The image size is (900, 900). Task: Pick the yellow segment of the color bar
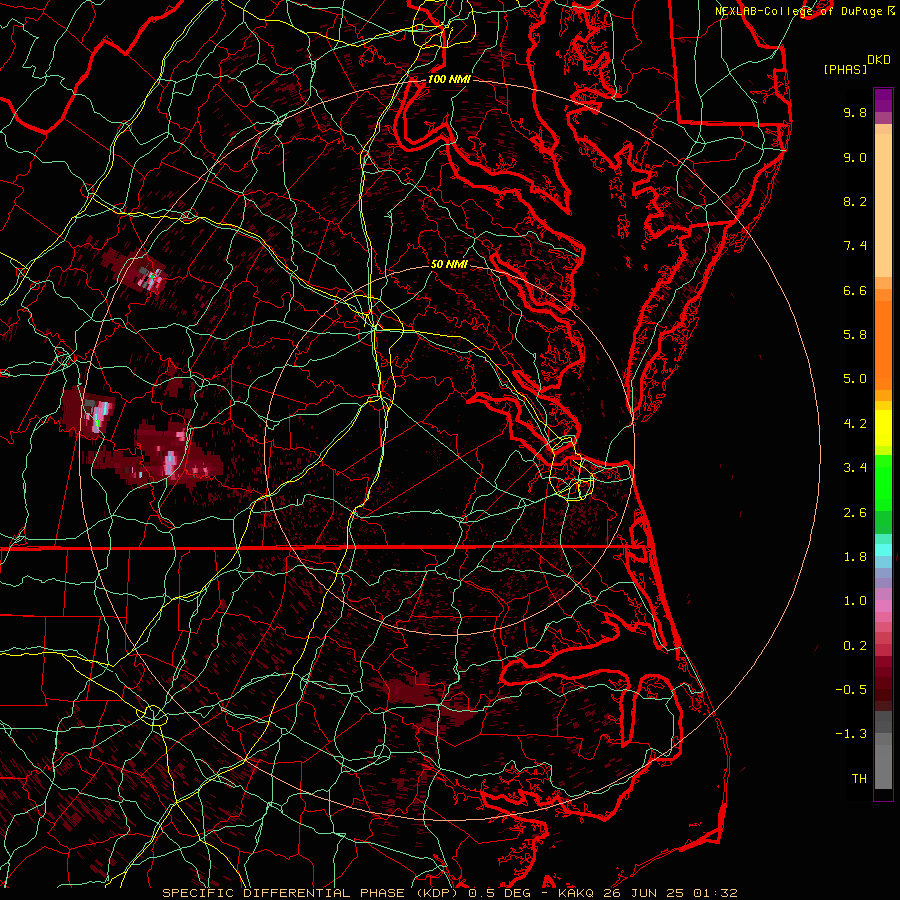(883, 428)
